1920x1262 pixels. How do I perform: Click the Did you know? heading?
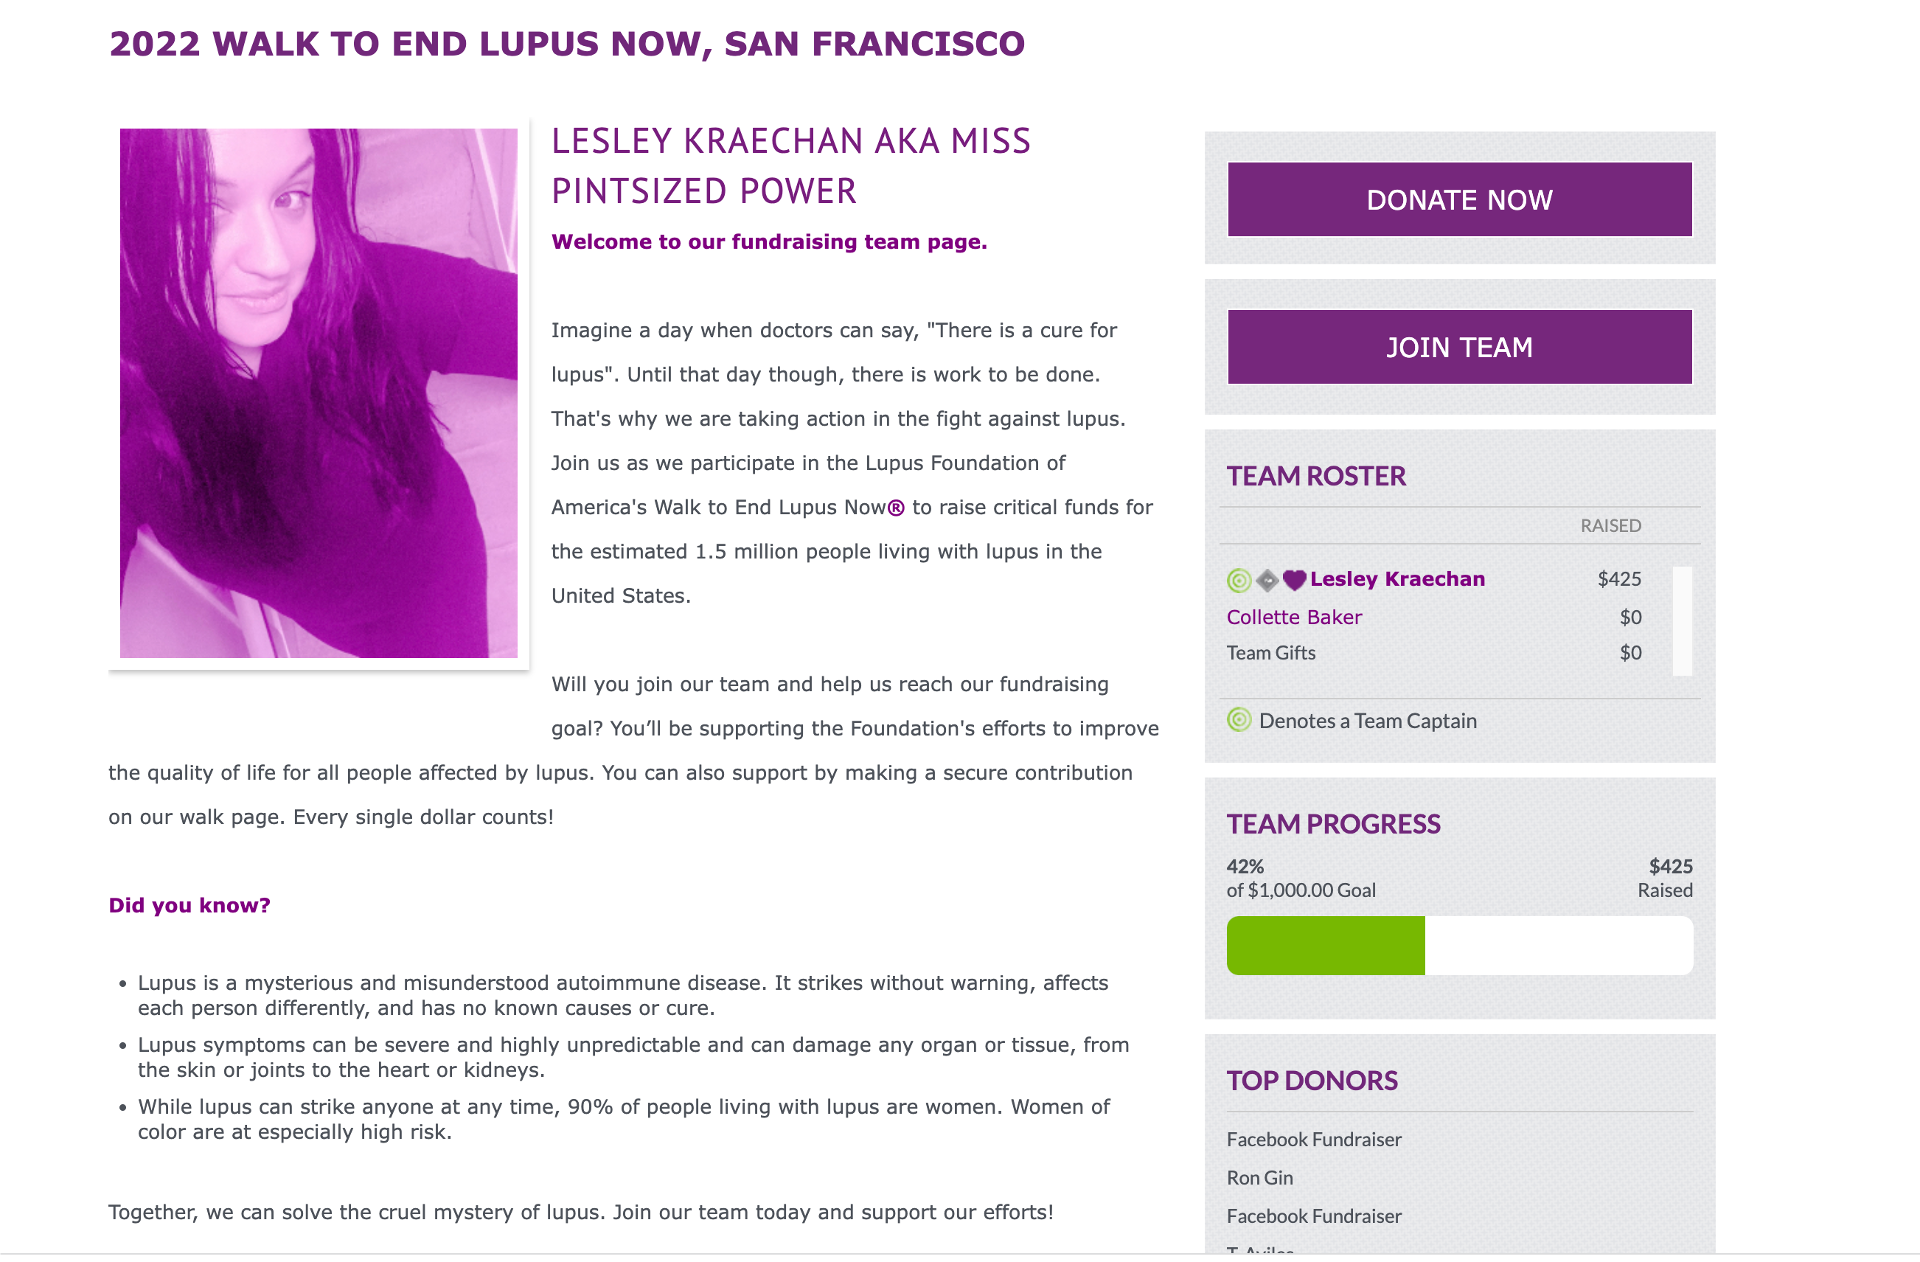coord(190,905)
